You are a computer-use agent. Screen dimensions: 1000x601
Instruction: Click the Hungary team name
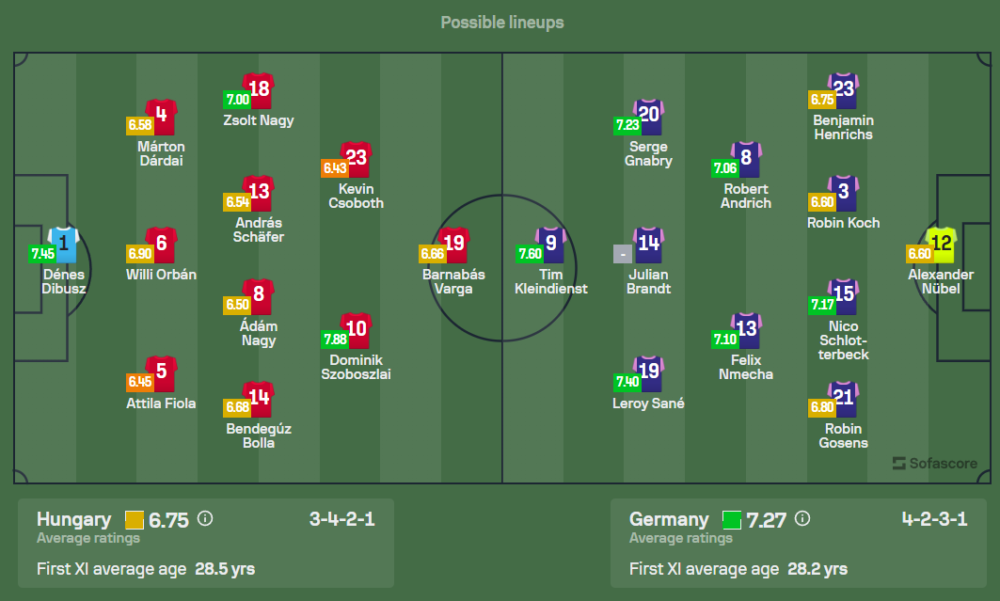[74, 519]
